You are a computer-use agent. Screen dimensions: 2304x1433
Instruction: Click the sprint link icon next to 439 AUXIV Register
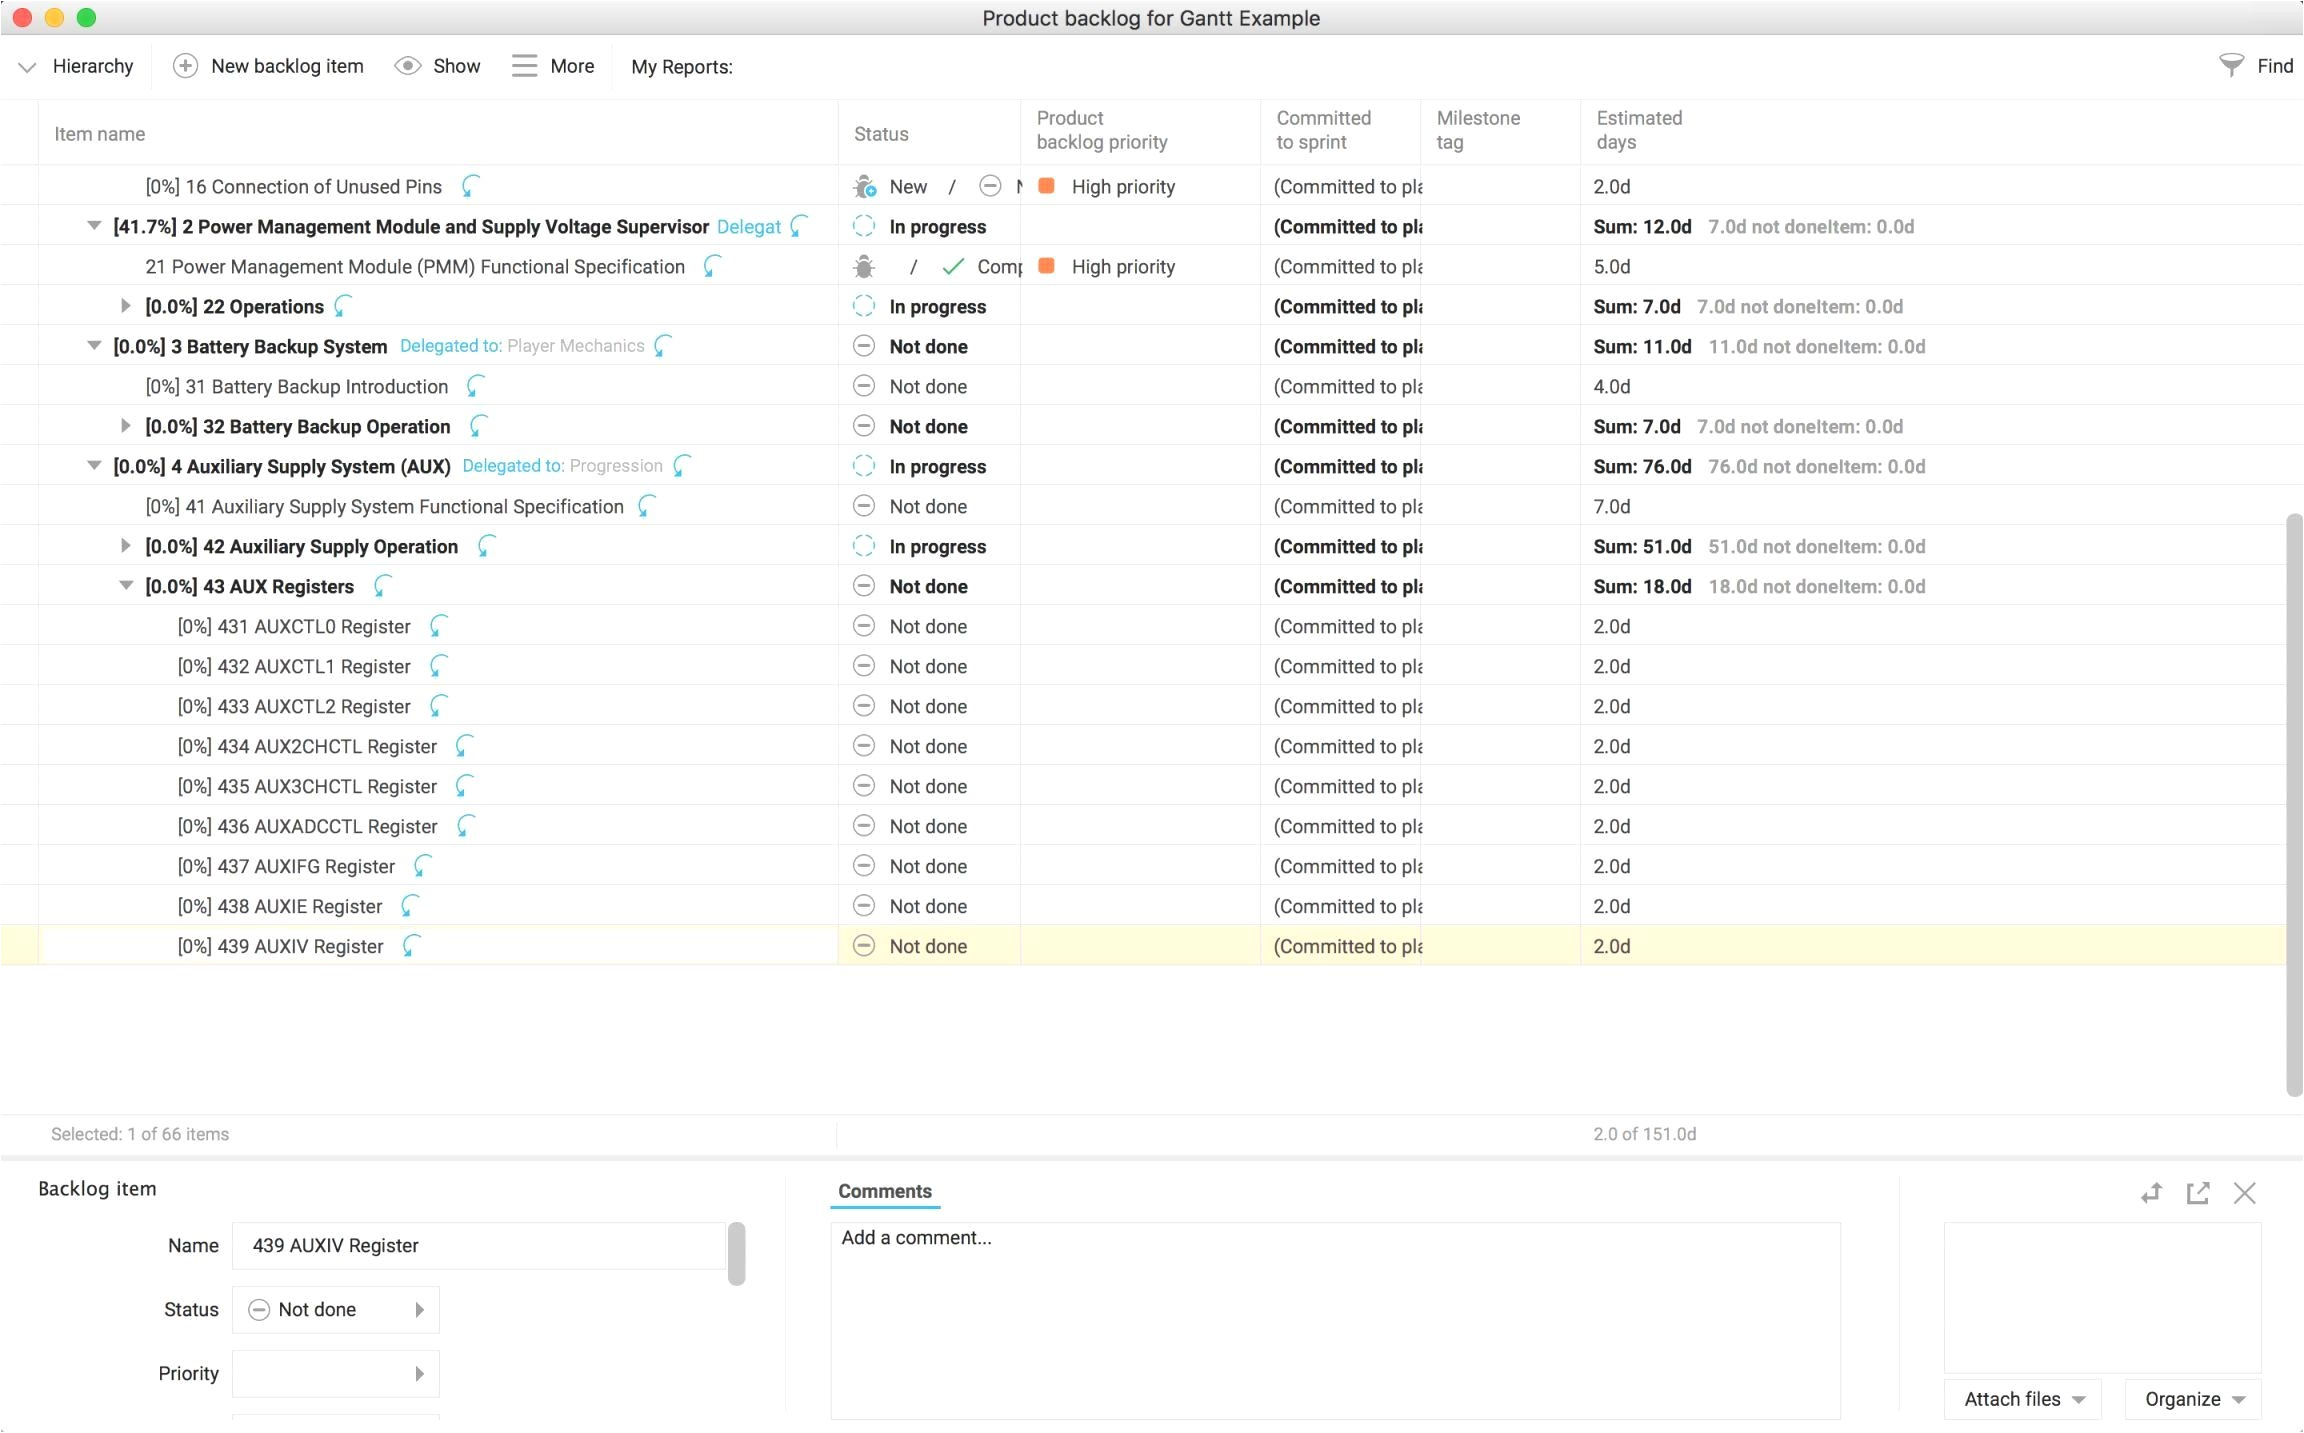point(411,946)
